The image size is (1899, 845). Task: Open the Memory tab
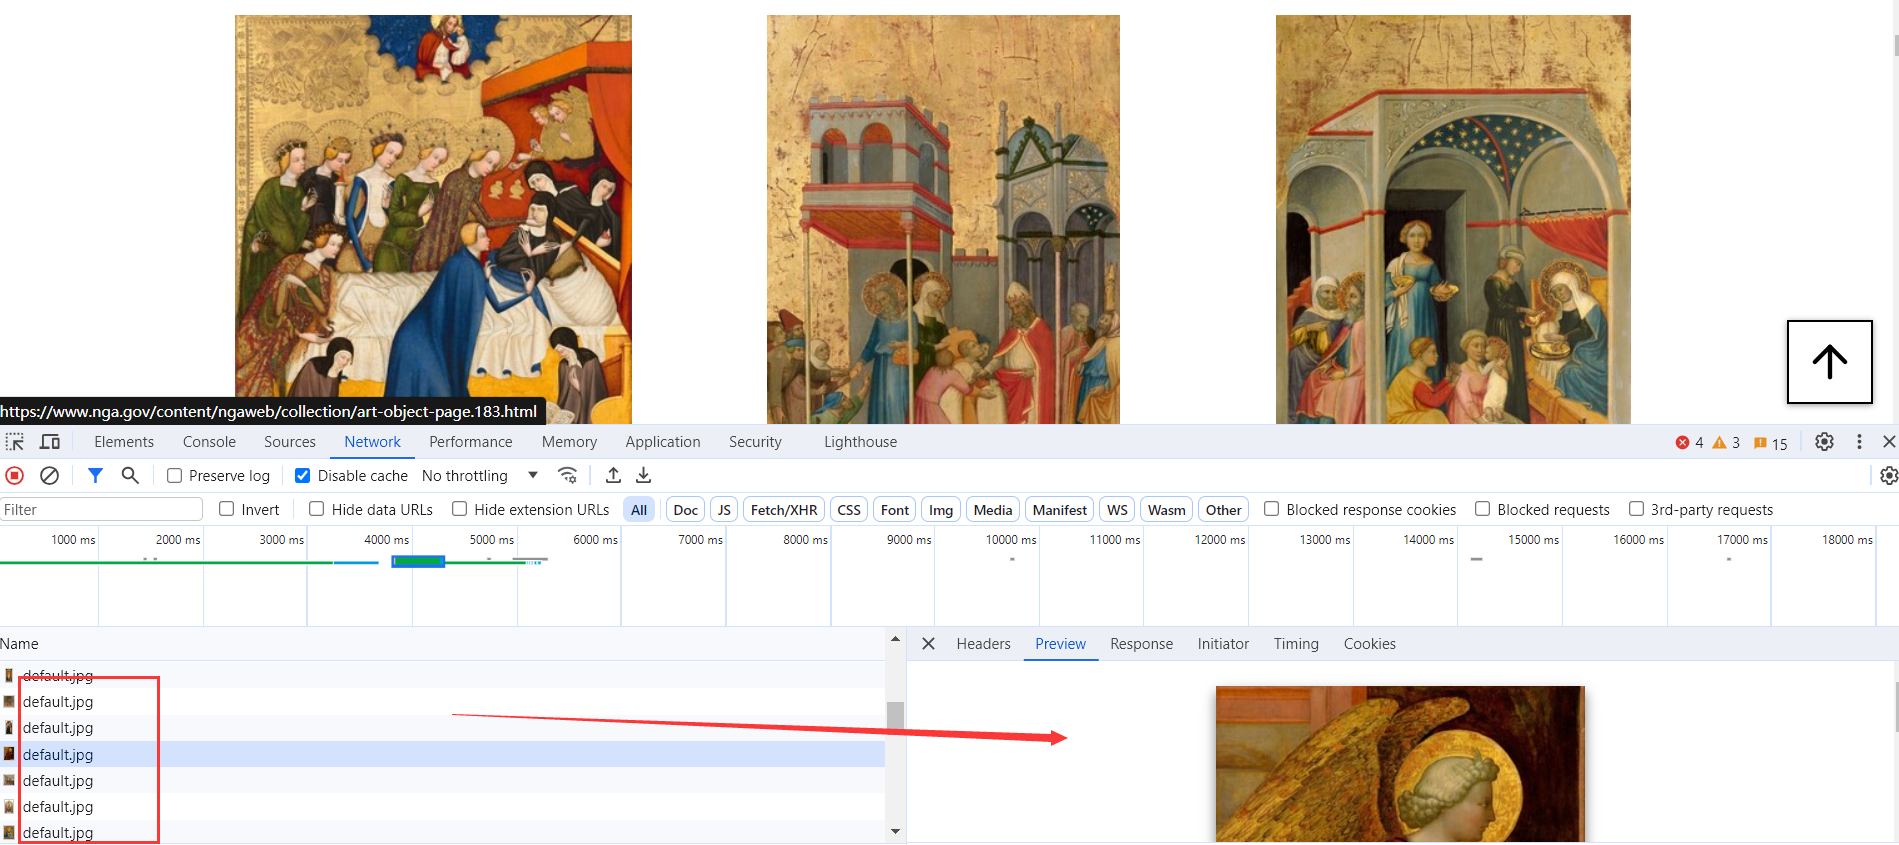pyautogui.click(x=569, y=442)
